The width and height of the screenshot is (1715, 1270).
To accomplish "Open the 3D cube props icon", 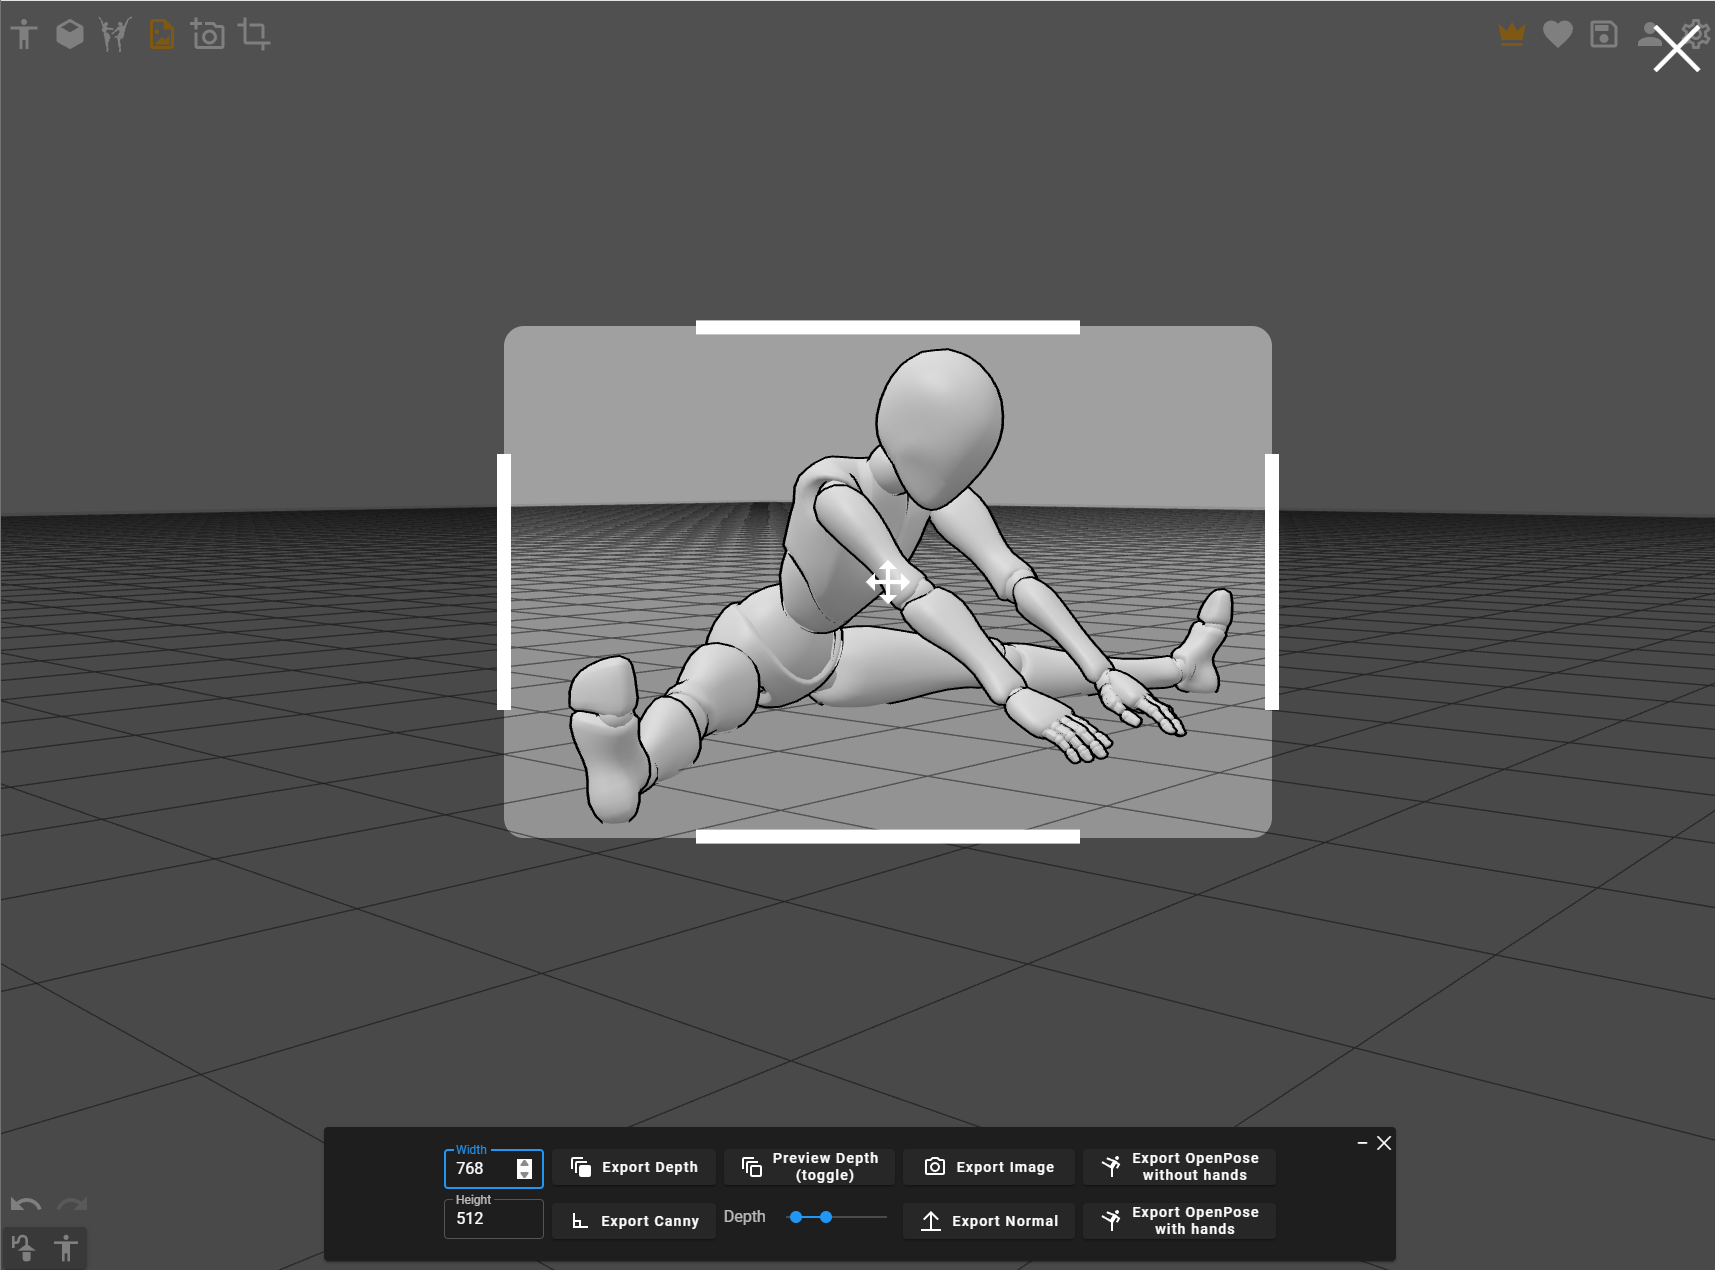I will 69,35.
